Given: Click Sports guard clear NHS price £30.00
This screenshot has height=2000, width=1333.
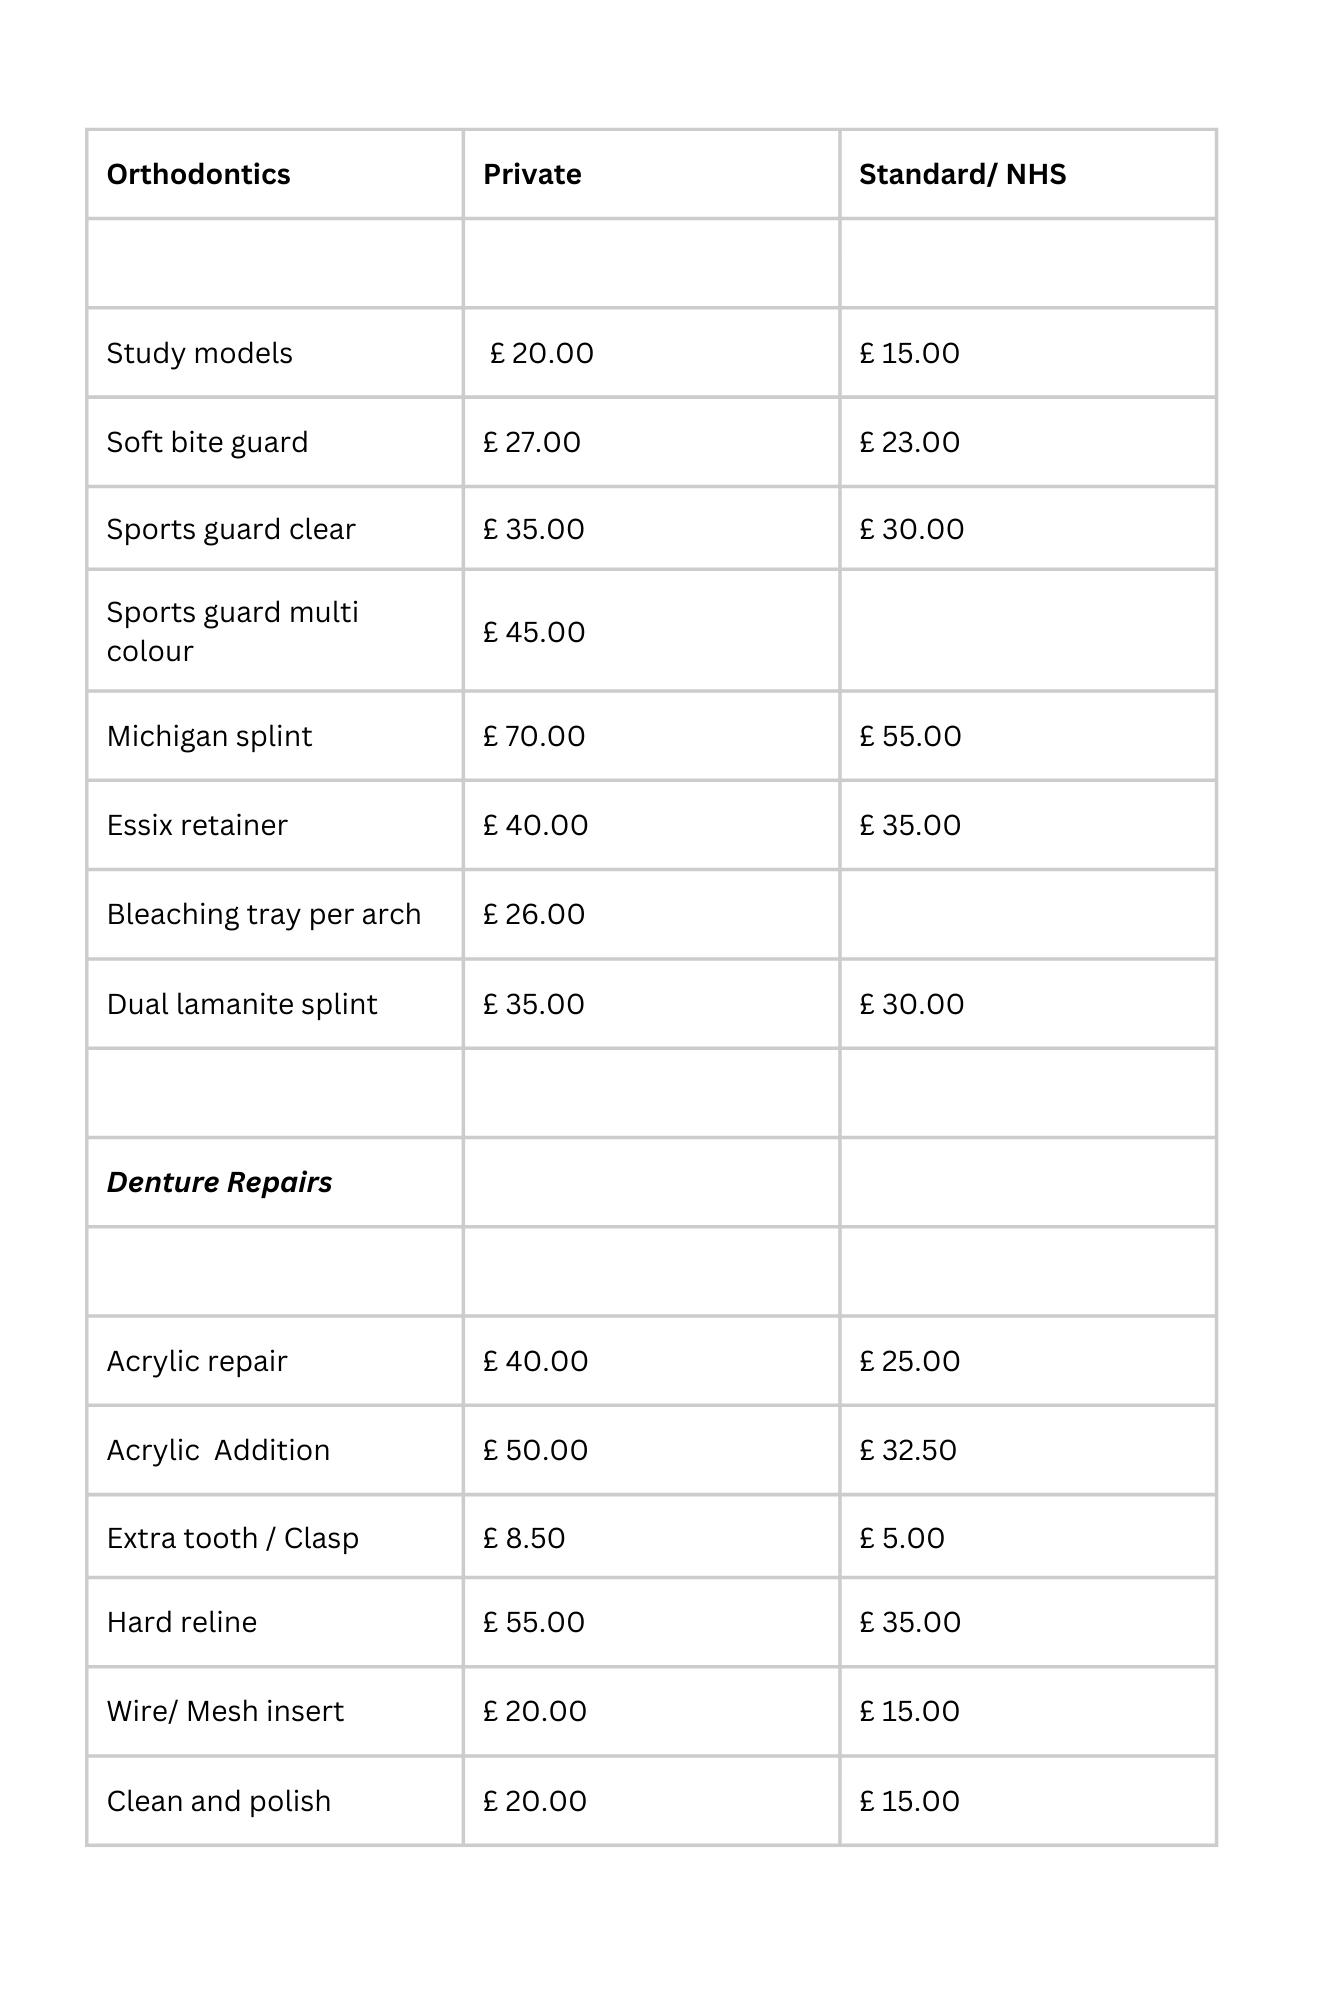Looking at the screenshot, I should pos(911,529).
